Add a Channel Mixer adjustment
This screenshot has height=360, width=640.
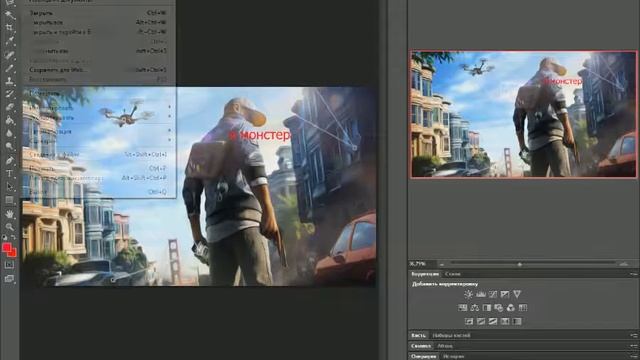pyautogui.click(x=511, y=308)
